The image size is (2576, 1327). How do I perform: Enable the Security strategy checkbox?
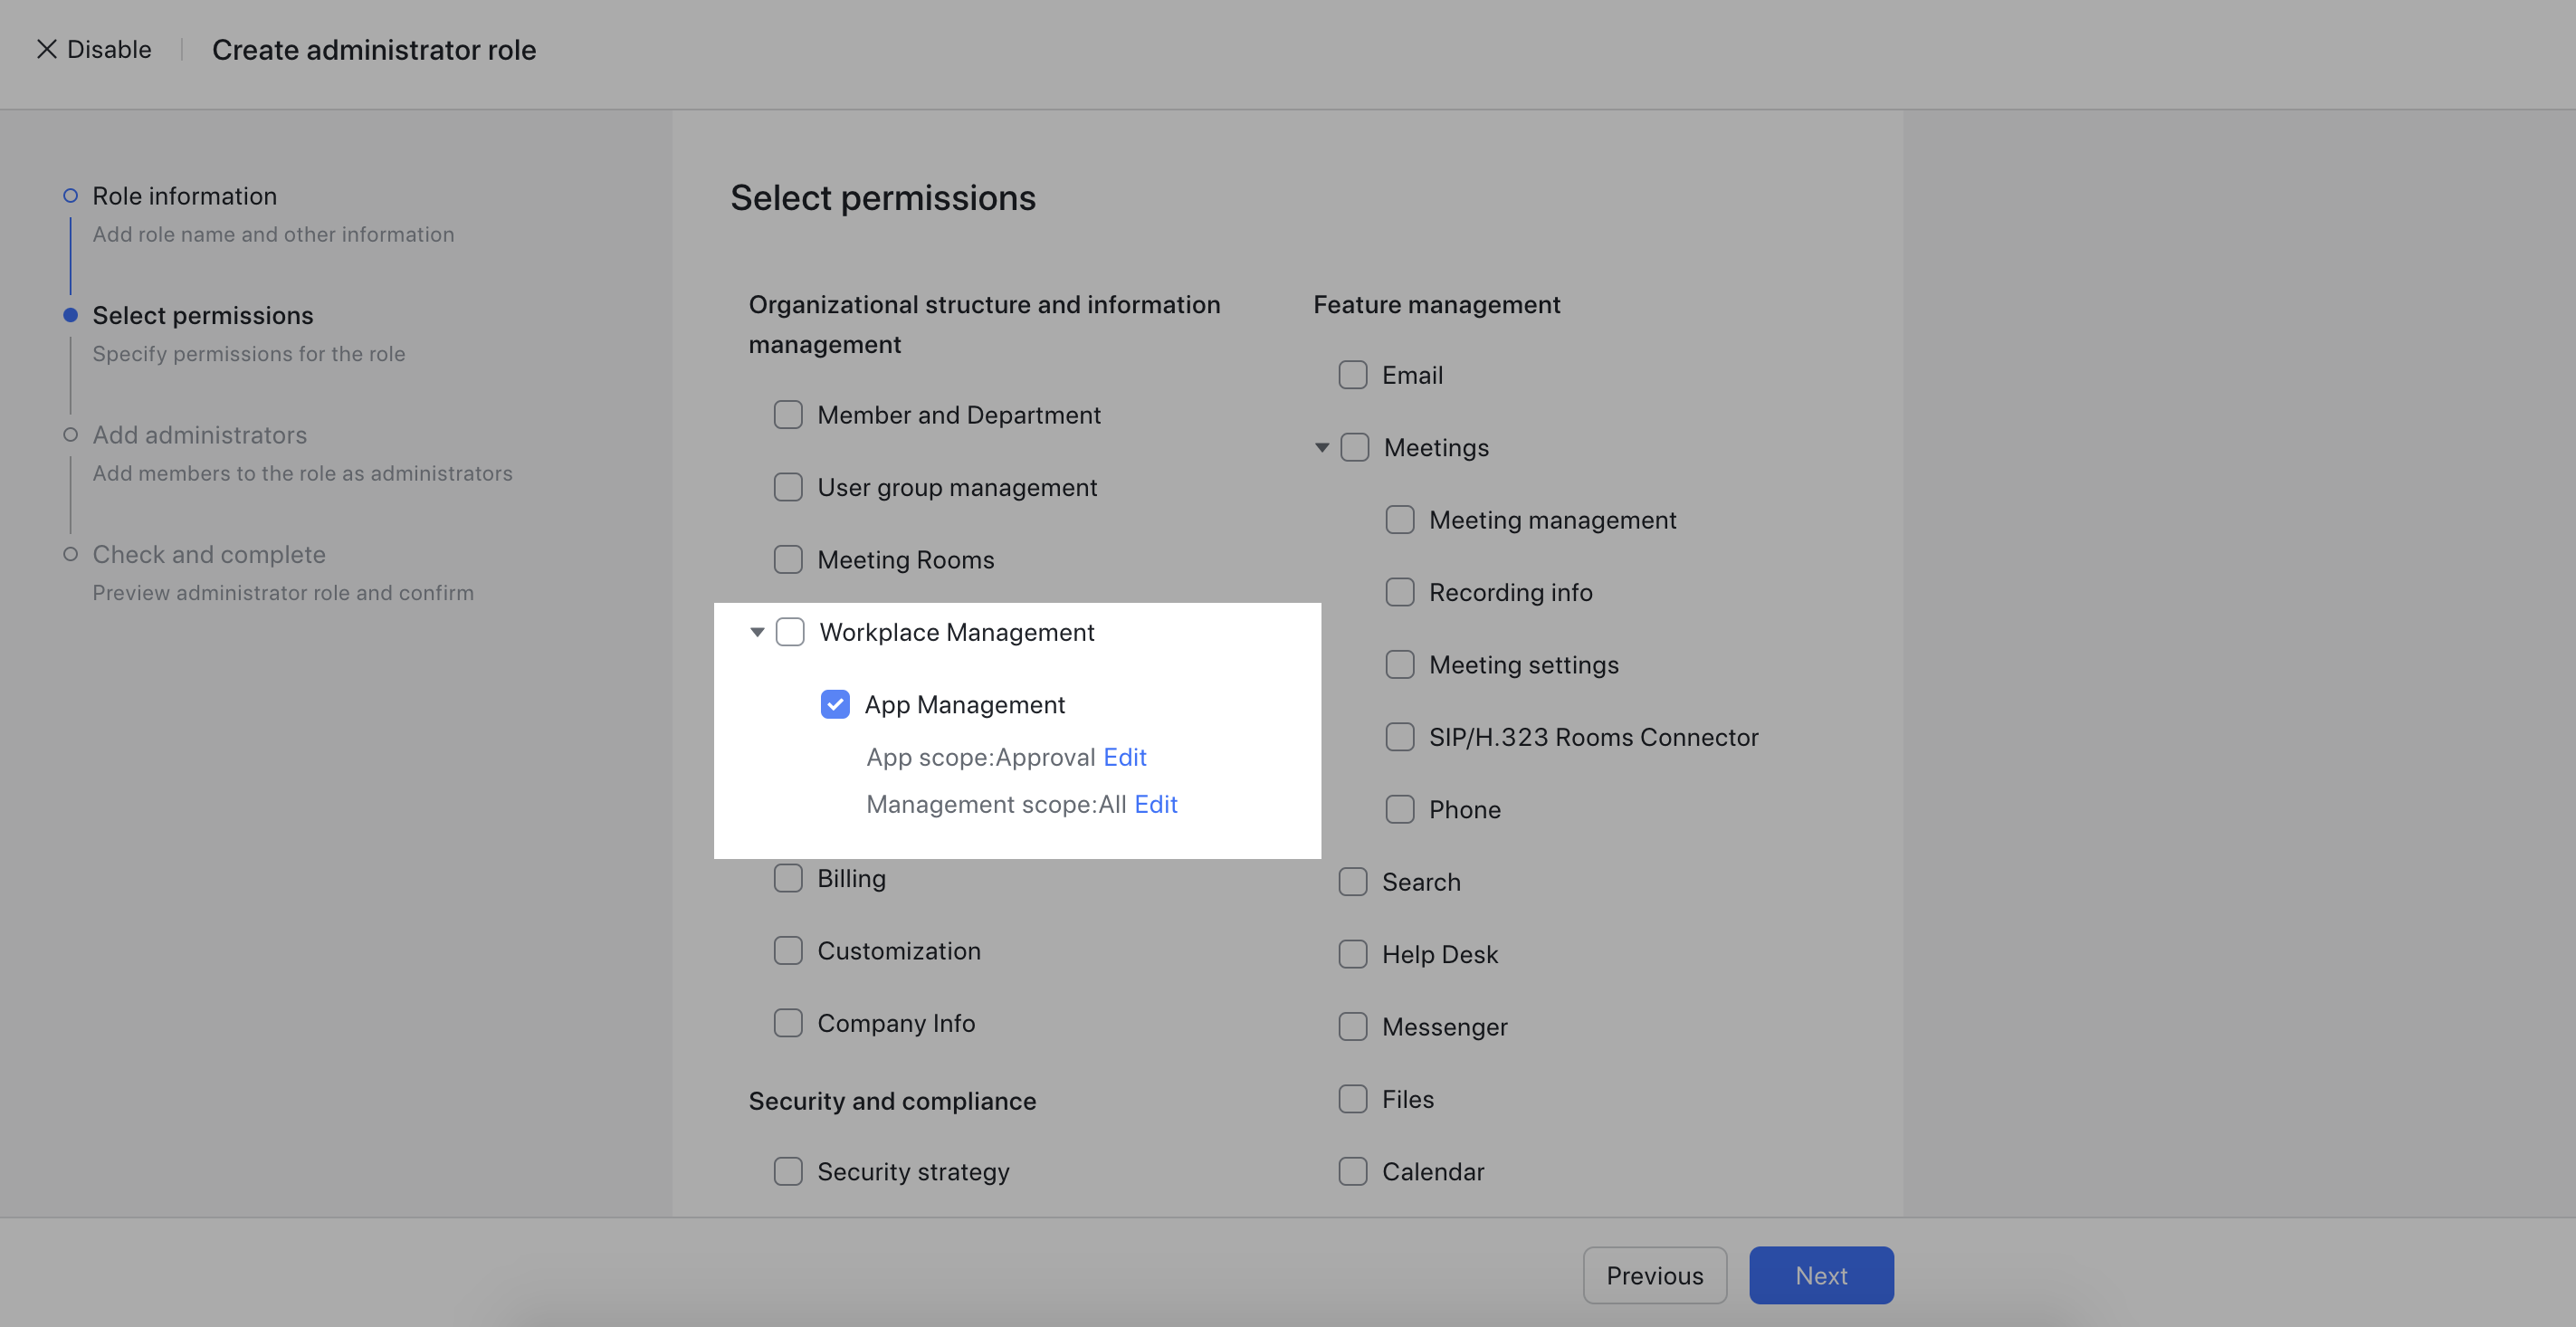(x=788, y=1171)
